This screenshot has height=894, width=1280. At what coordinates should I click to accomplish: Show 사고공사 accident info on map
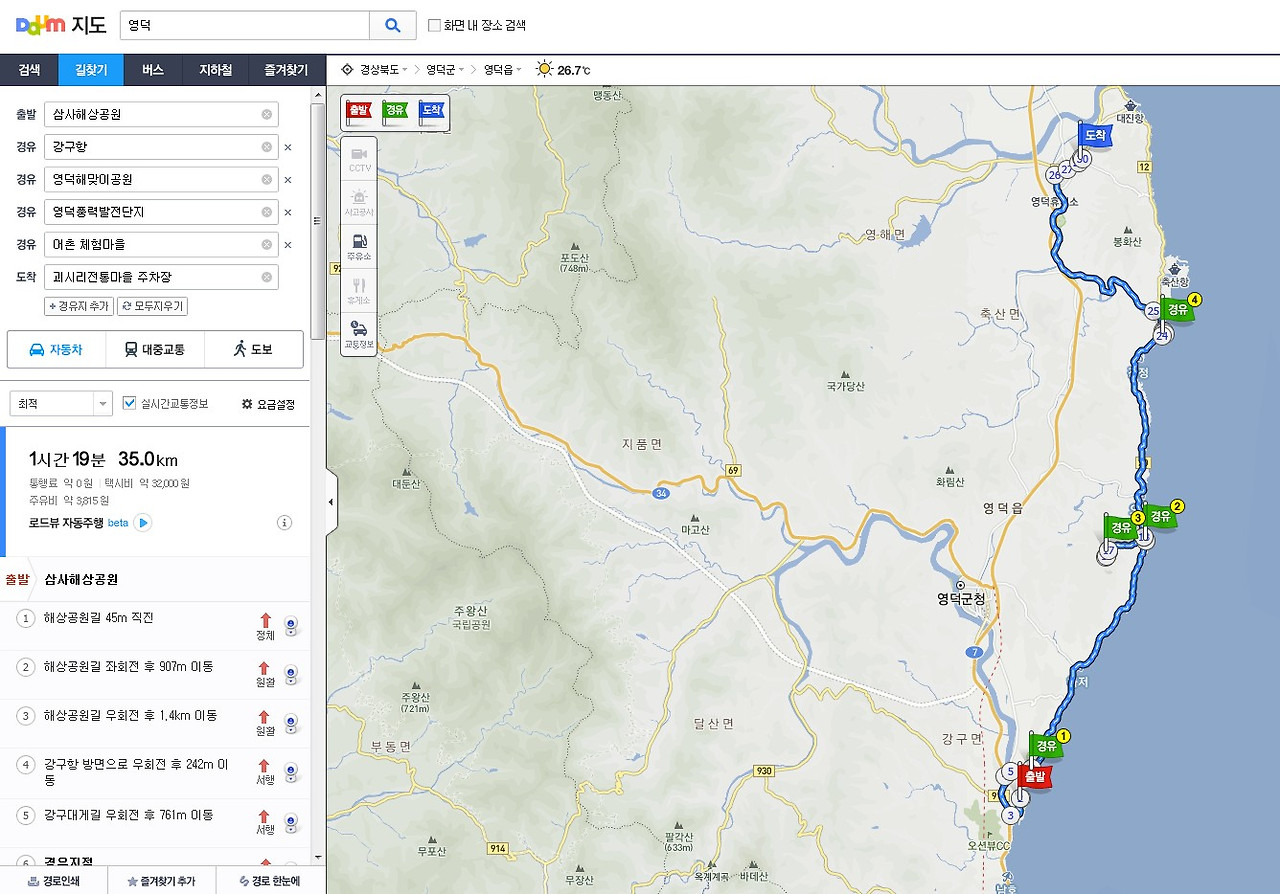click(x=359, y=202)
